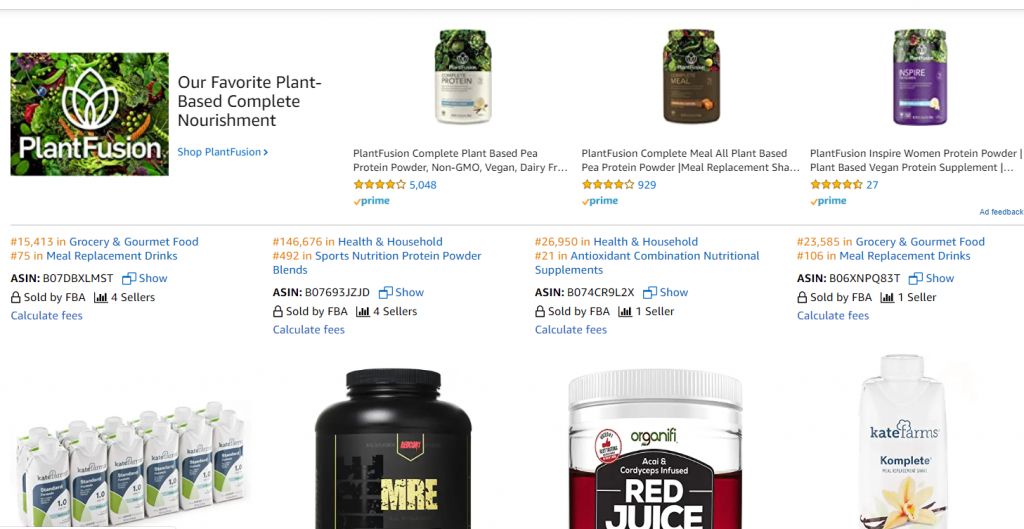Viewport: 1024px width, 529px height.
Task: Open the Meal Replacement Drinks #75 category link
Action: [x=112, y=256]
